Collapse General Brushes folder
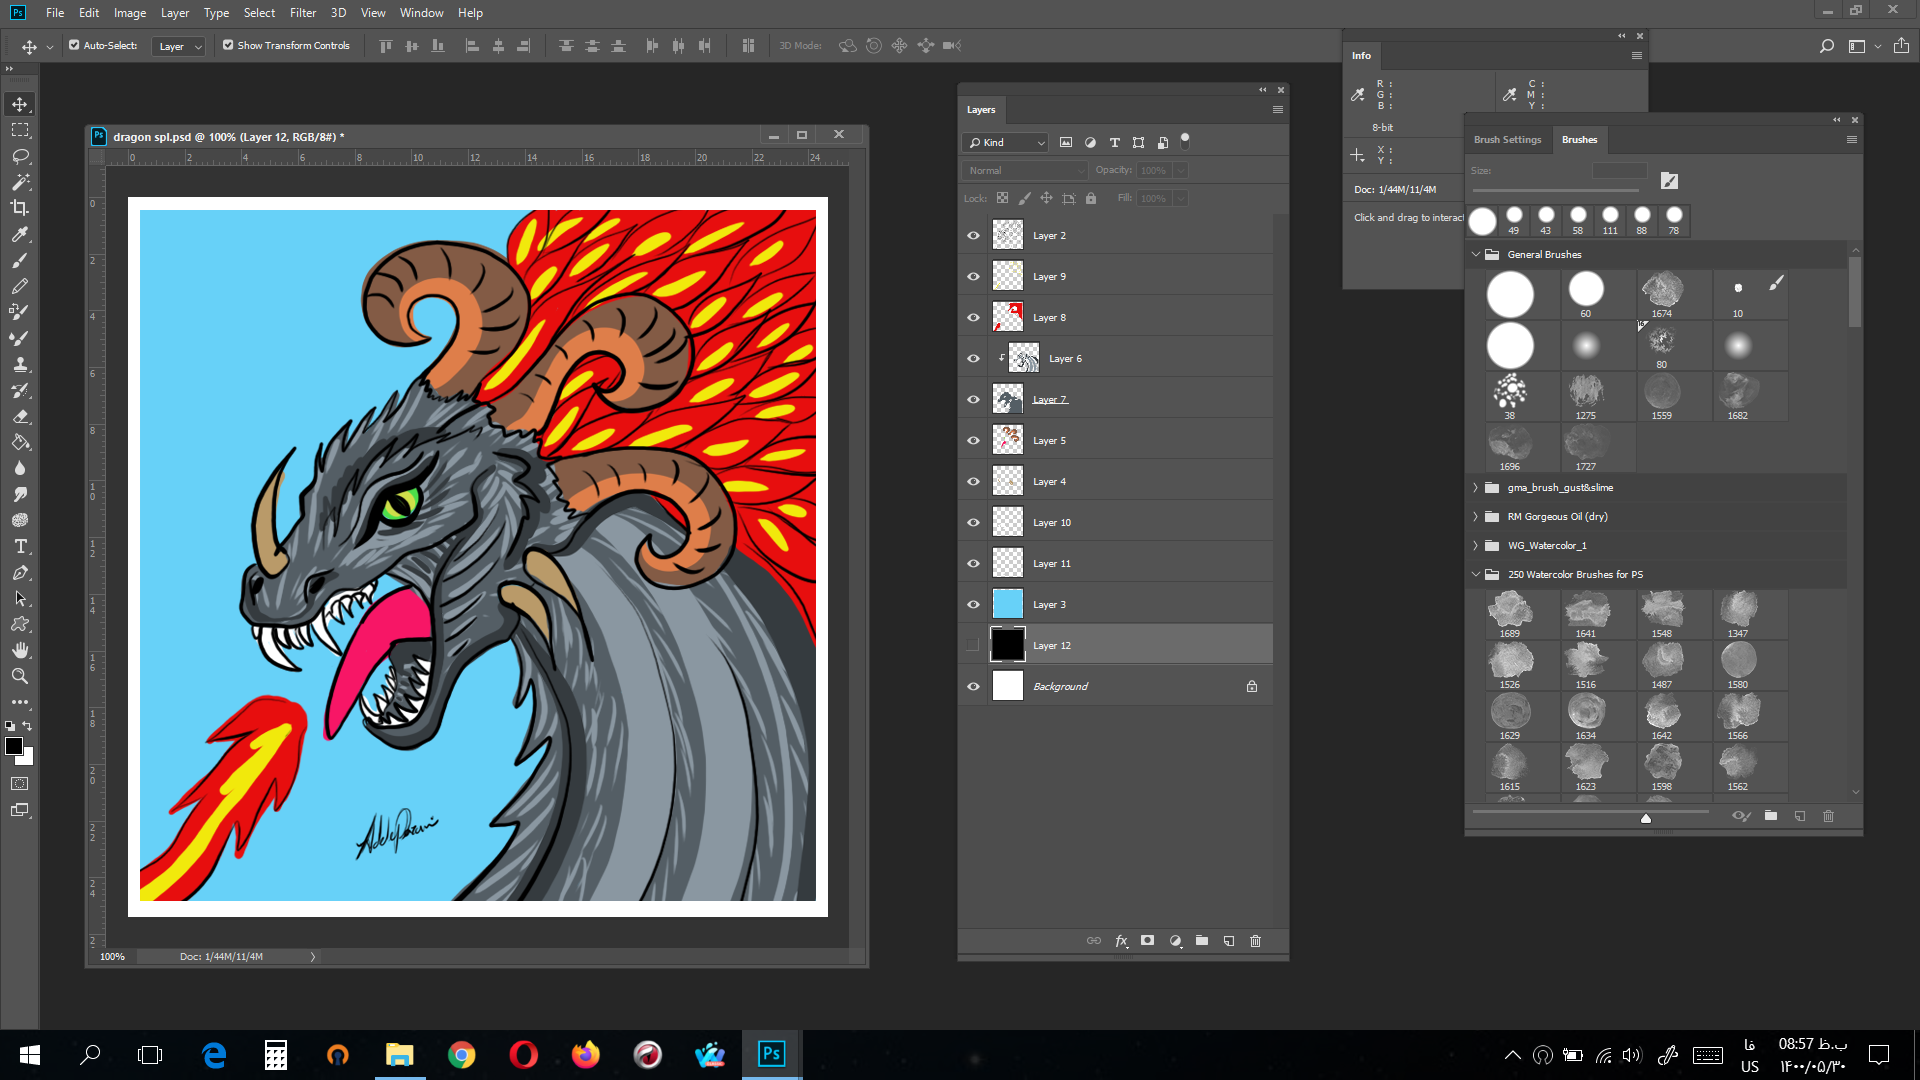1920x1080 pixels. (1476, 255)
